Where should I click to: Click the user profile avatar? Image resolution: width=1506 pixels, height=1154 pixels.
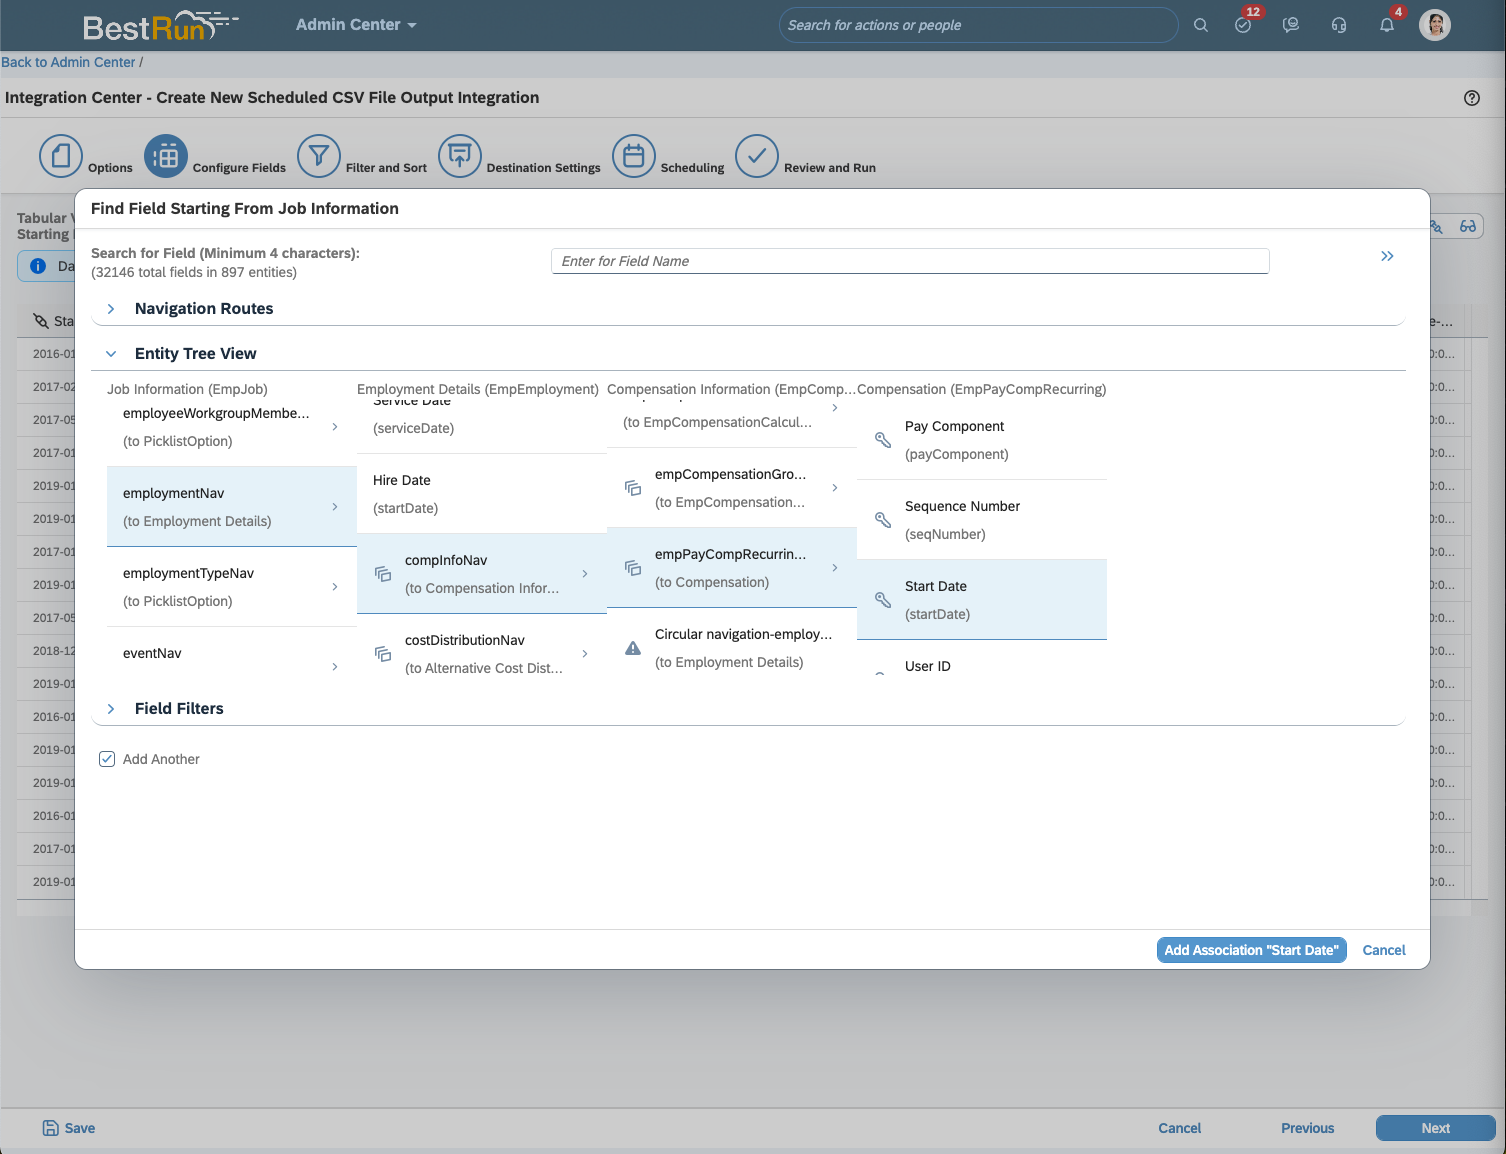[x=1435, y=25]
